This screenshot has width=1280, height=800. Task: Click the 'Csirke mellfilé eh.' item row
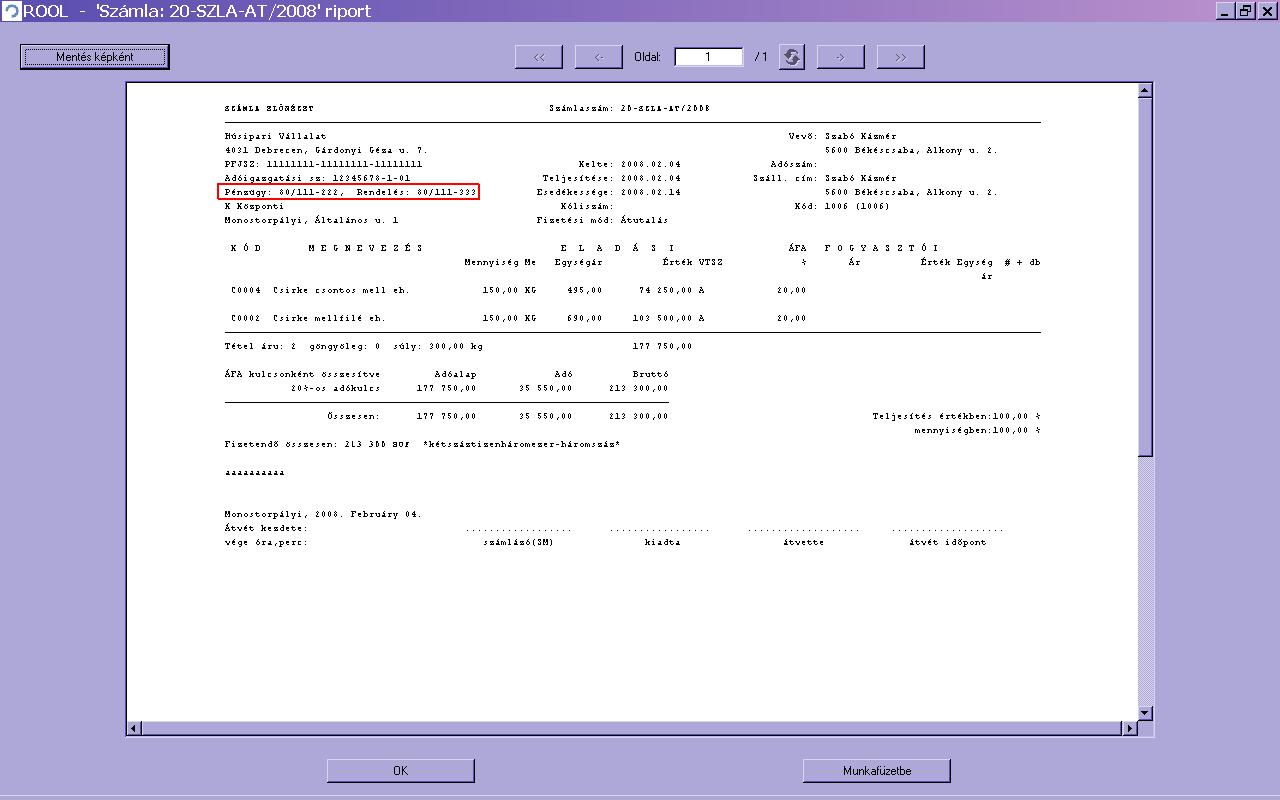pyautogui.click(x=518, y=318)
